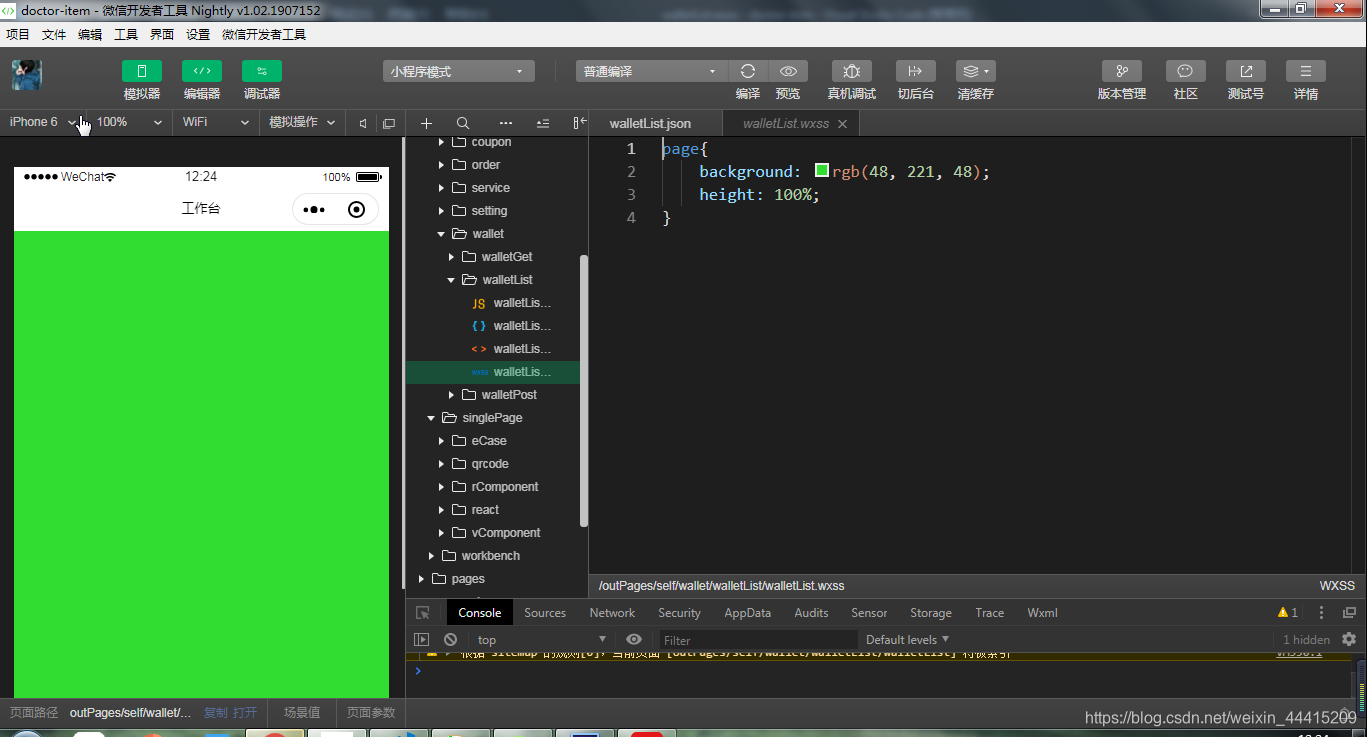Expand the setting folder
1367x737 pixels.
441,211
